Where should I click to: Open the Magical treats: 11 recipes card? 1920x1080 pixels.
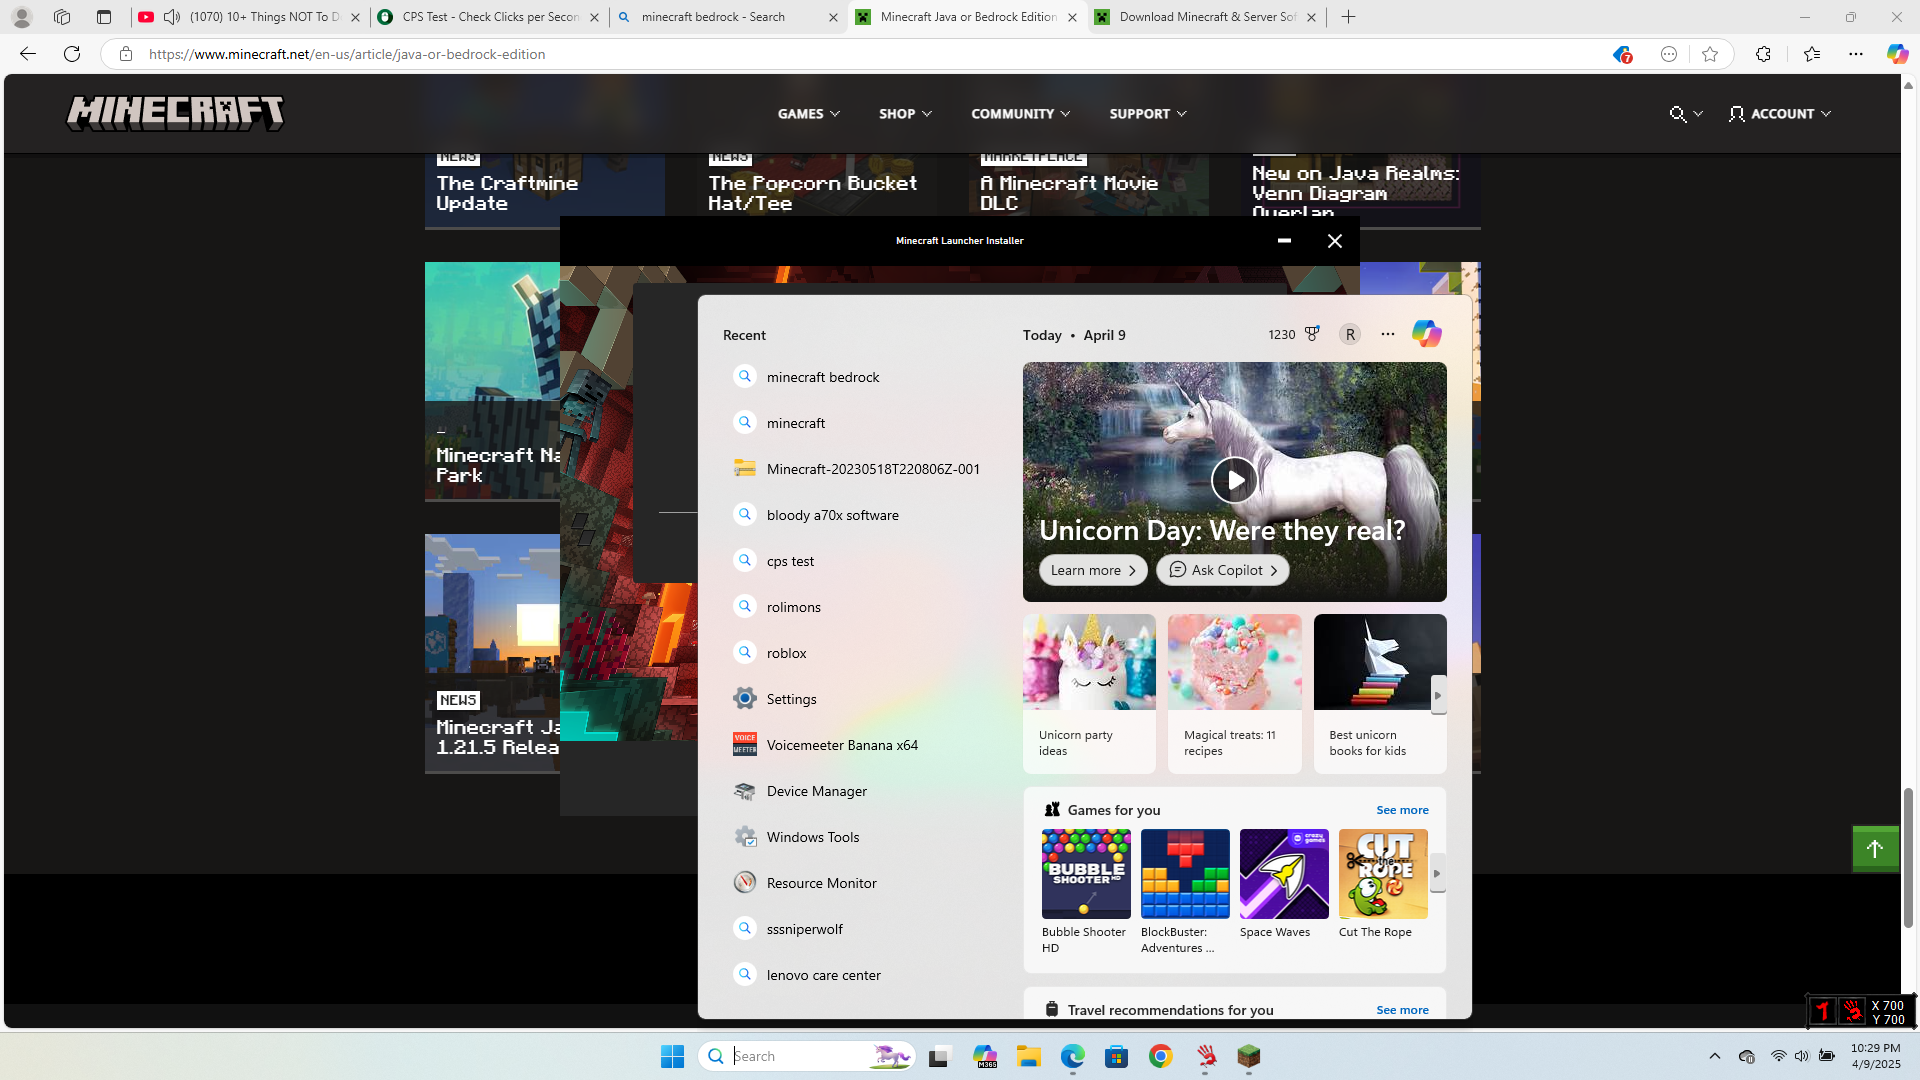(x=1235, y=694)
